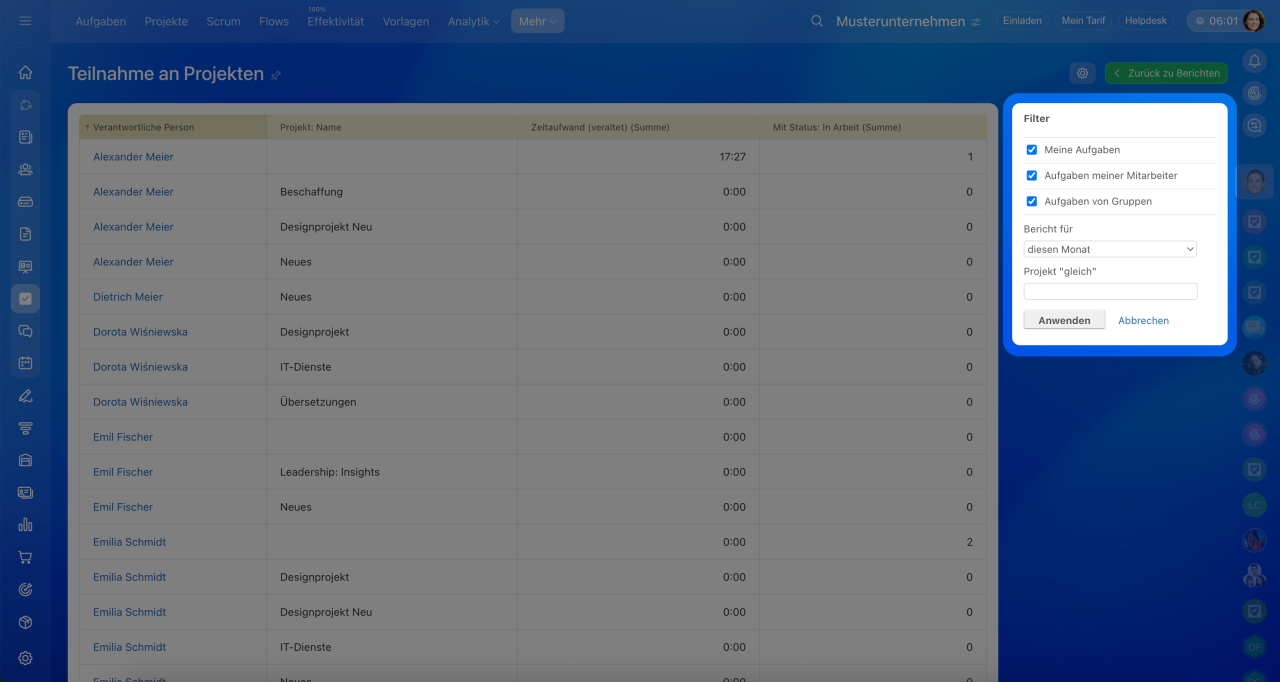Viewport: 1280px width, 682px height.
Task: Toggle Aufgaben meiner Mitarbeiter checkbox
Action: click(1032, 176)
